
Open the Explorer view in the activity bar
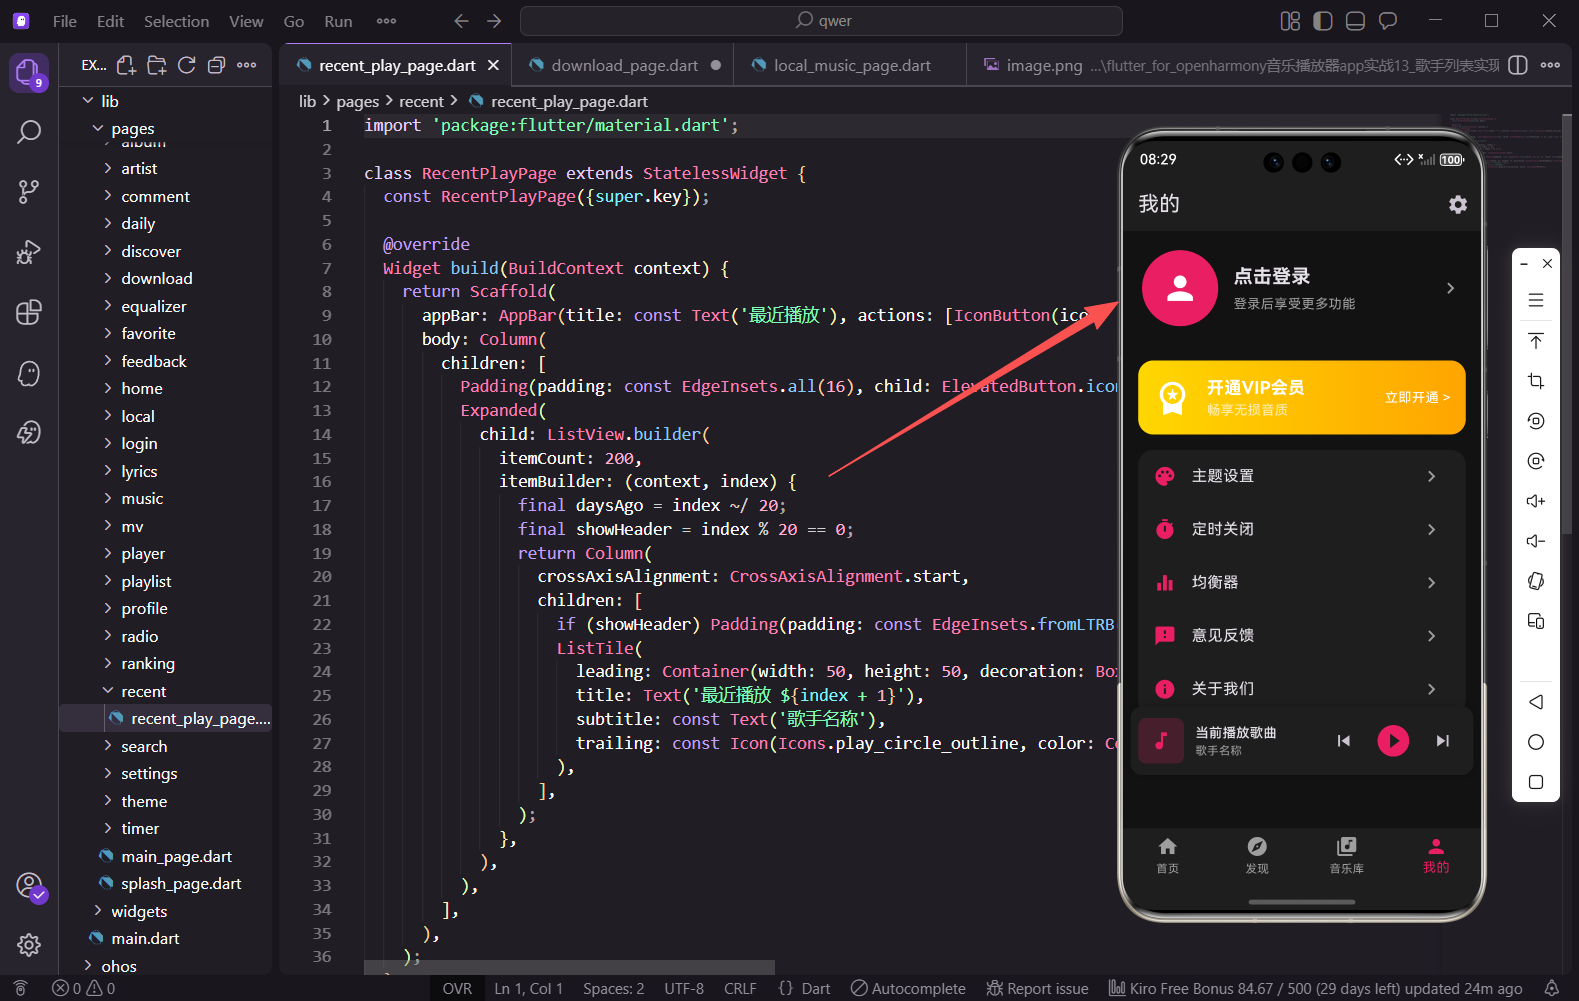(x=28, y=72)
